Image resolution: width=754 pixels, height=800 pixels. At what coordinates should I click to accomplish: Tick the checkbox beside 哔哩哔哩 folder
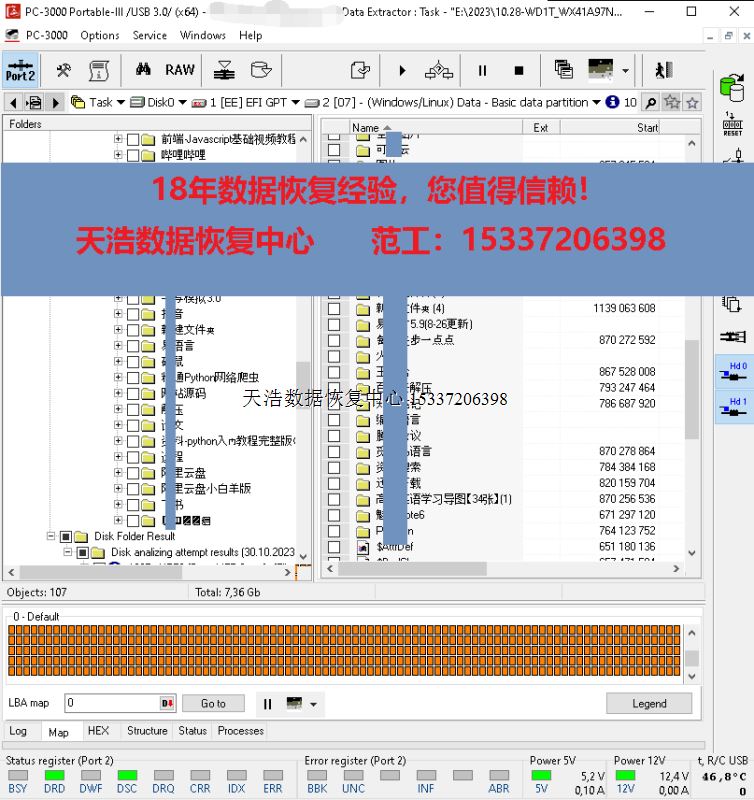pos(133,155)
